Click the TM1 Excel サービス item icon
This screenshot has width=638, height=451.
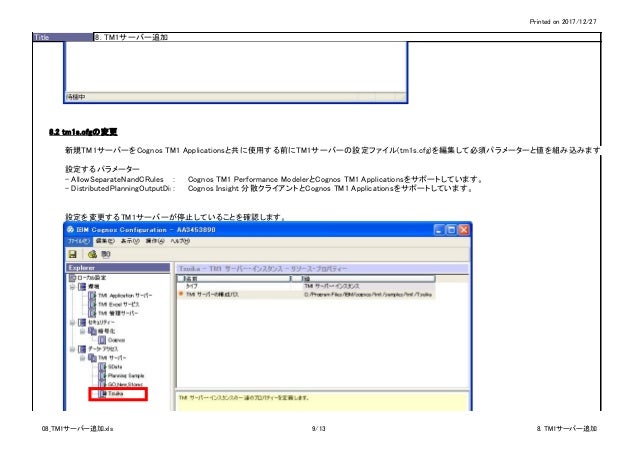[x=92, y=304]
